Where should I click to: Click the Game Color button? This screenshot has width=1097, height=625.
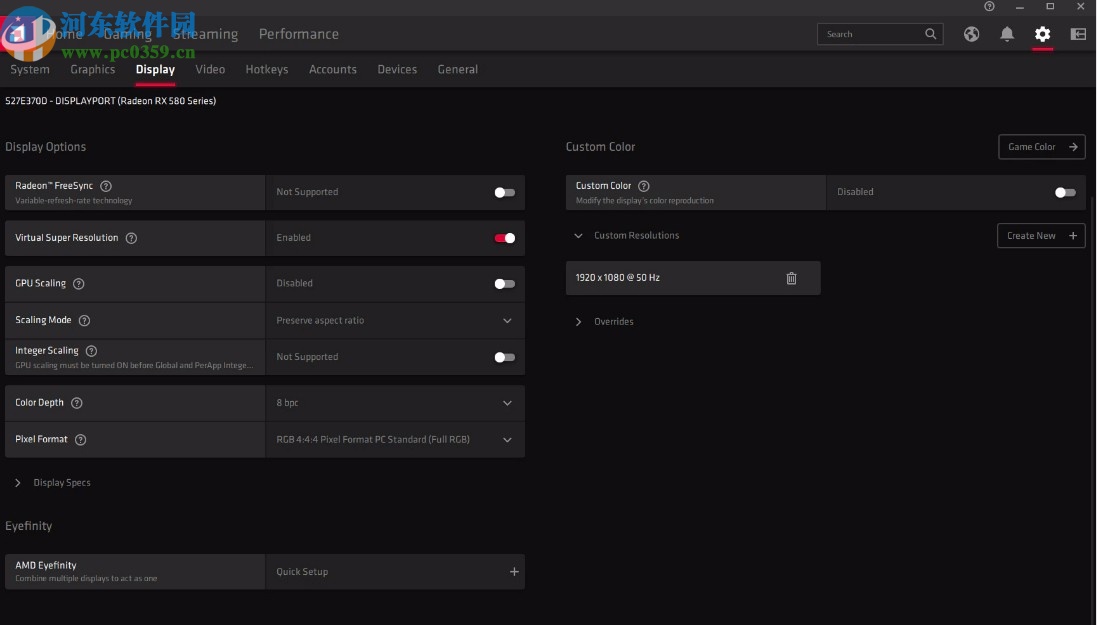coord(1041,147)
